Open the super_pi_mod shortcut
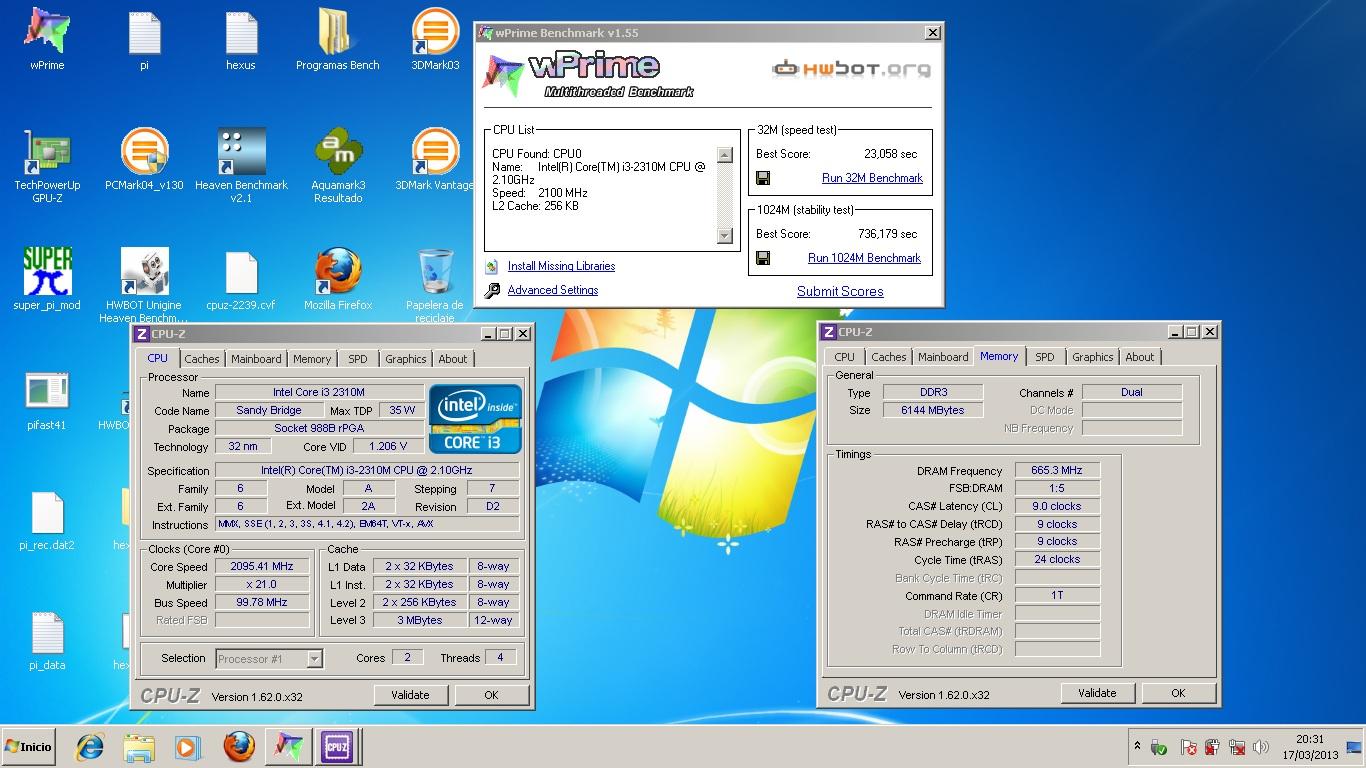Image resolution: width=1366 pixels, height=768 pixels. coord(47,279)
